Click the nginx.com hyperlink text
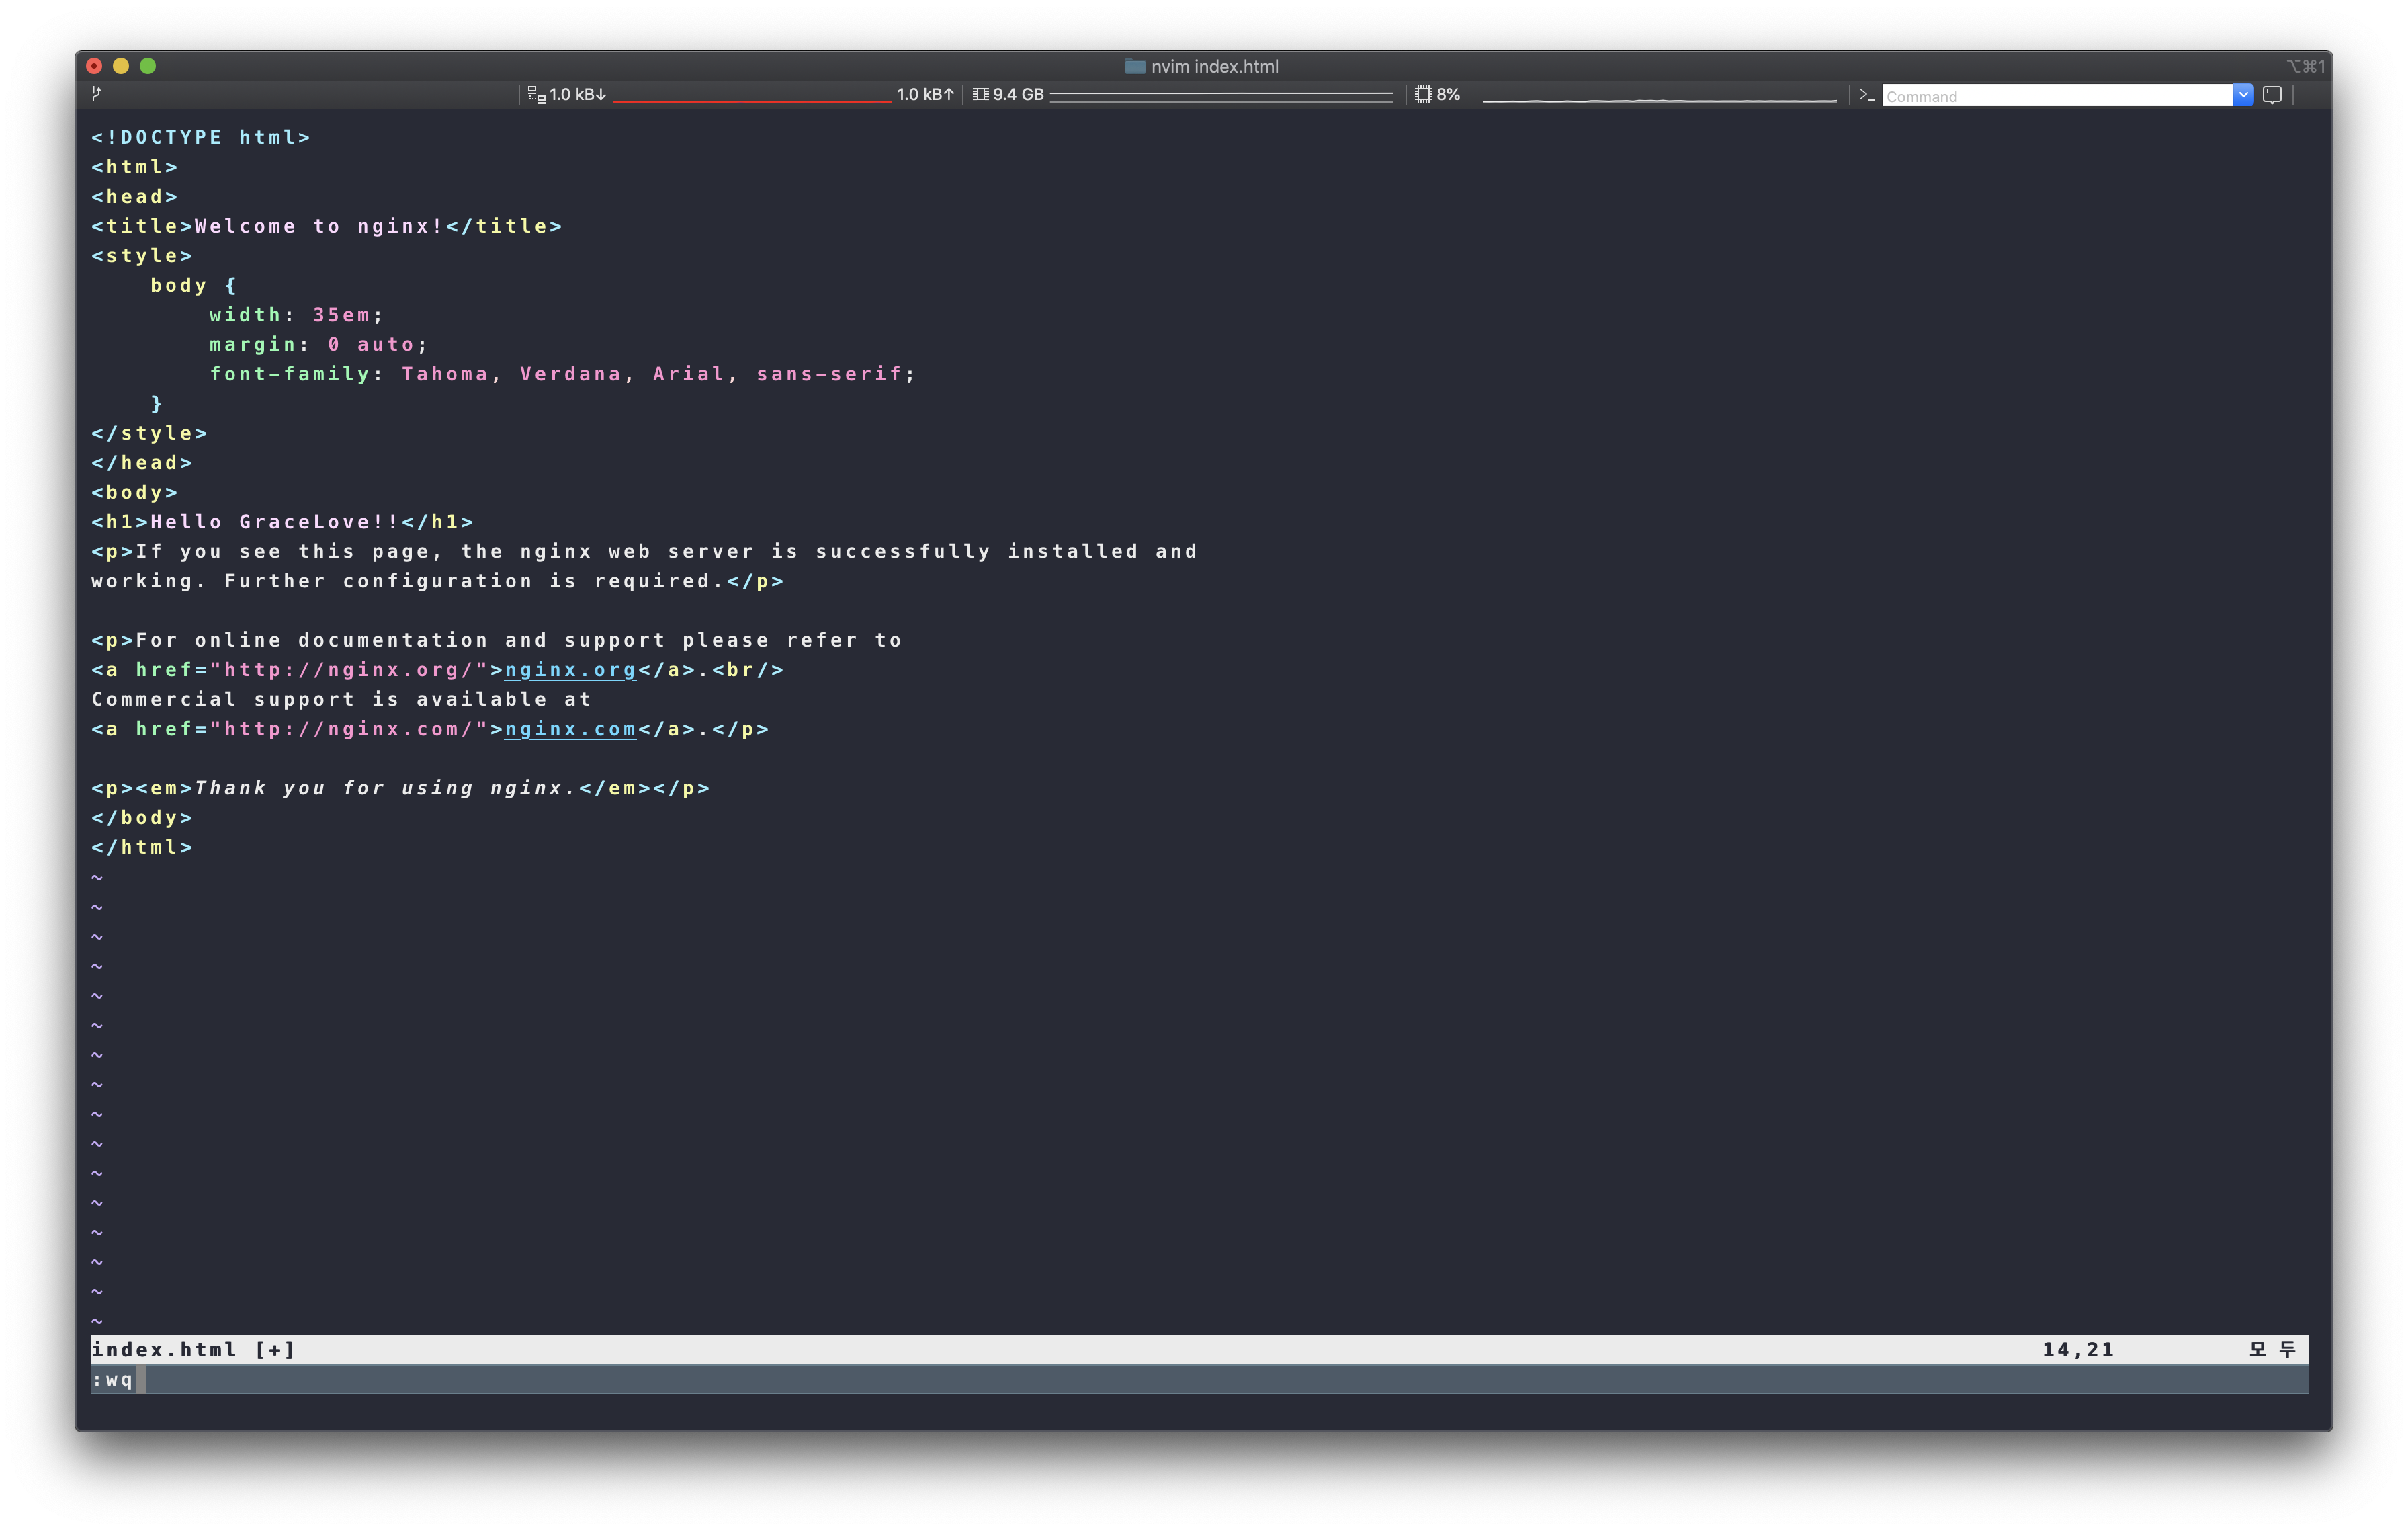2408x1531 pixels. click(570, 729)
